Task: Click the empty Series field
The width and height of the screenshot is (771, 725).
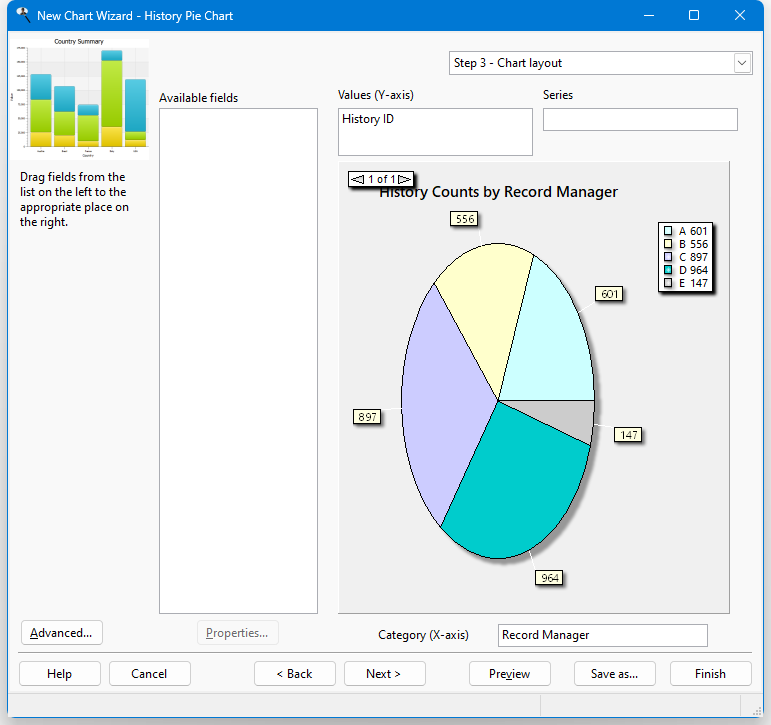Action: [640, 120]
